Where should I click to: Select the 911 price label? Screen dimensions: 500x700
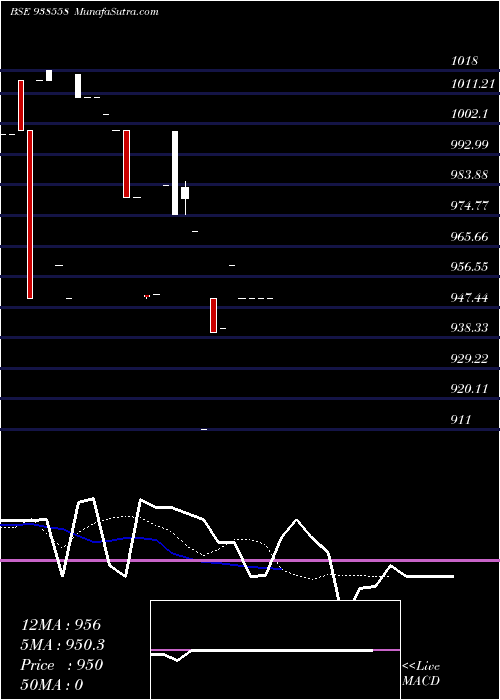(x=461, y=420)
